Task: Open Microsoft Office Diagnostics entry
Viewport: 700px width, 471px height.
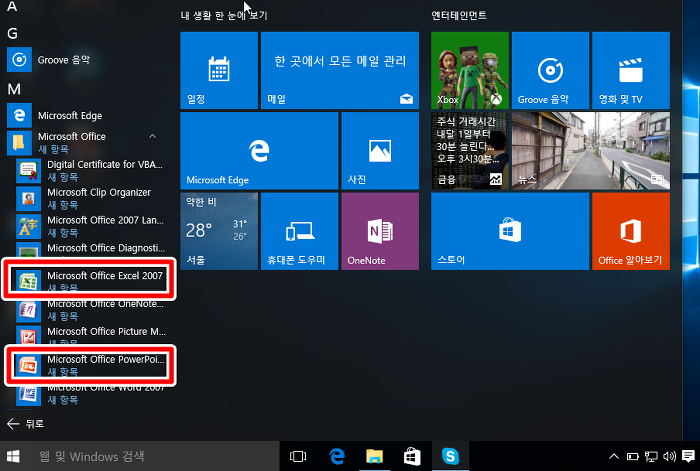Action: point(91,249)
